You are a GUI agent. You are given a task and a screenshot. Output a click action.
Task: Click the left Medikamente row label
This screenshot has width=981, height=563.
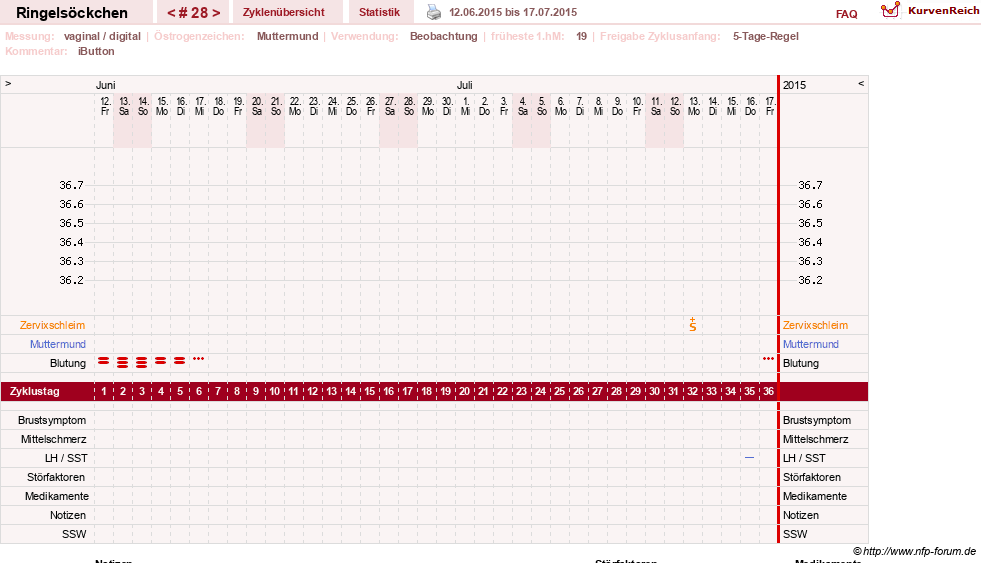[x=57, y=496]
